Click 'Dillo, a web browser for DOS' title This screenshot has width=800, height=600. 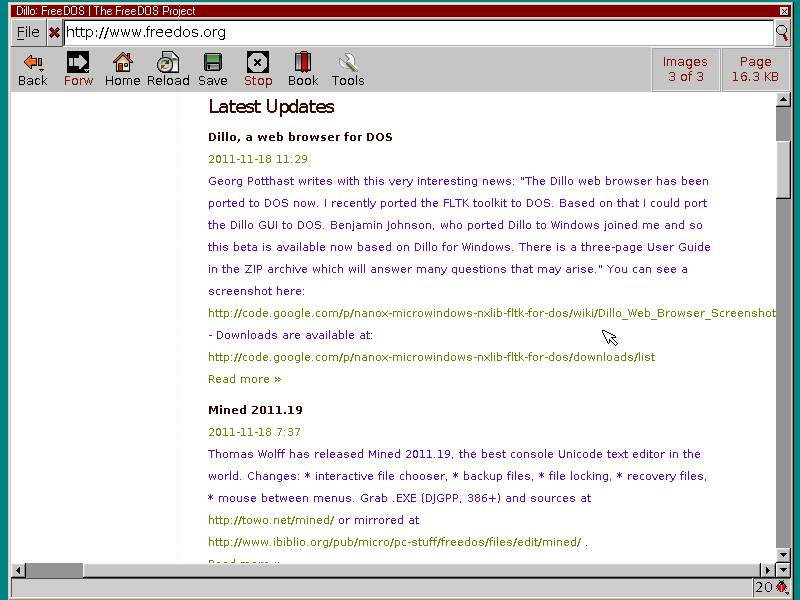pyautogui.click(x=300, y=137)
